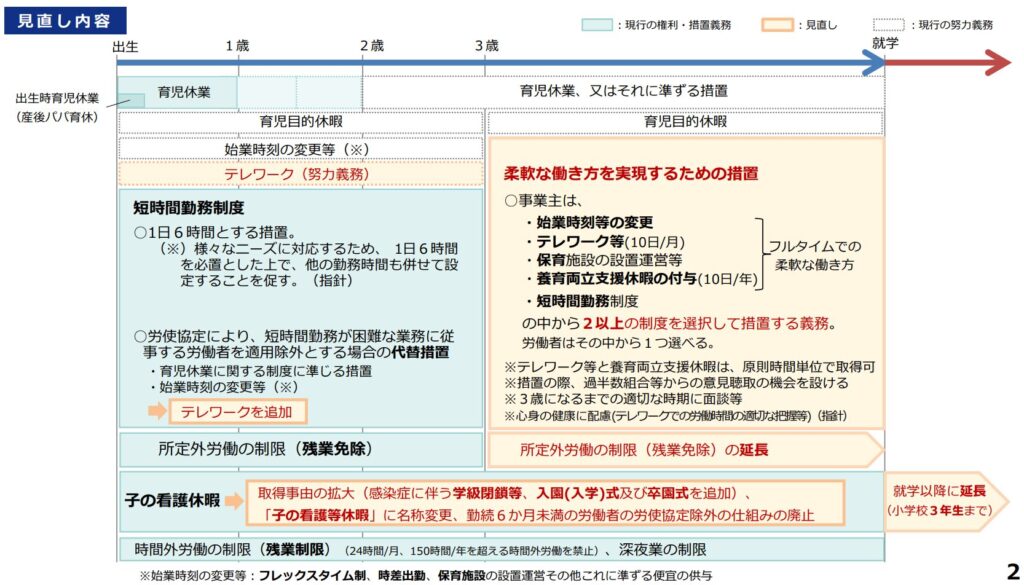Click the テレワーク（努力義務） dotted bar
The height and width of the screenshot is (585, 1024).
pos(300,173)
